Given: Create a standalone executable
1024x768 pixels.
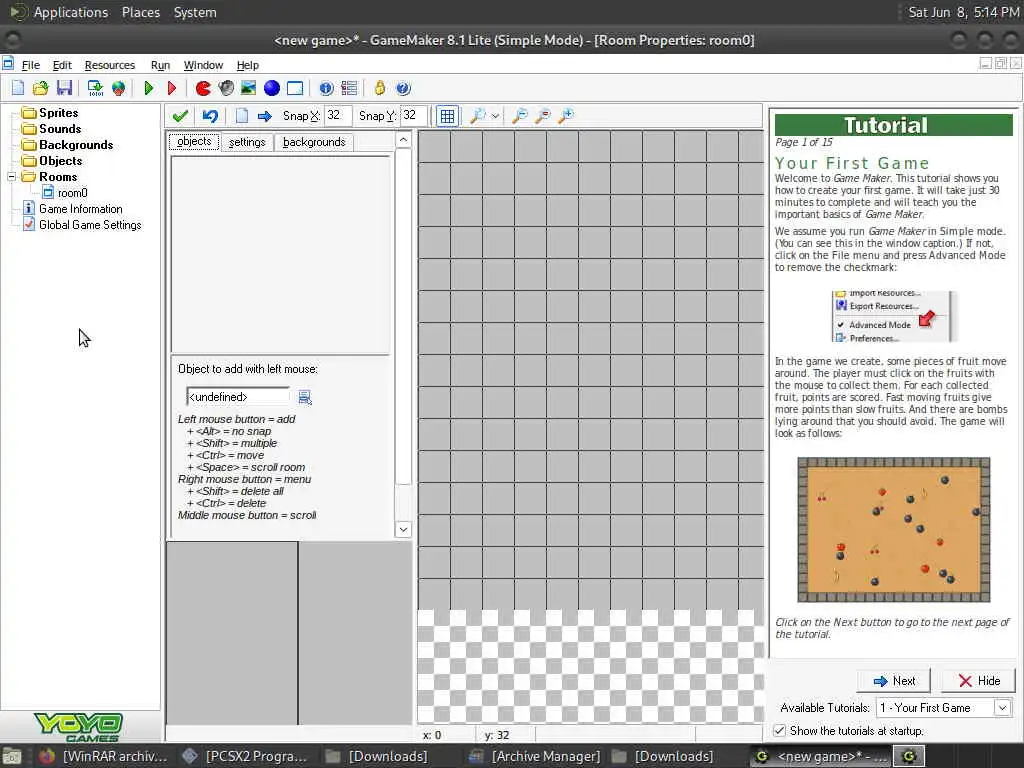Looking at the screenshot, I should [95, 88].
